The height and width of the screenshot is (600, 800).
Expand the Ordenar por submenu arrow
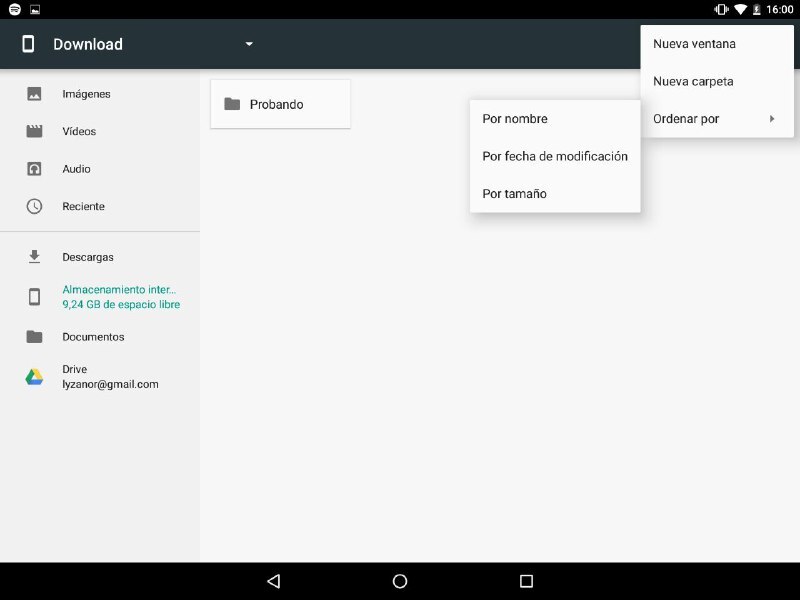click(x=771, y=119)
